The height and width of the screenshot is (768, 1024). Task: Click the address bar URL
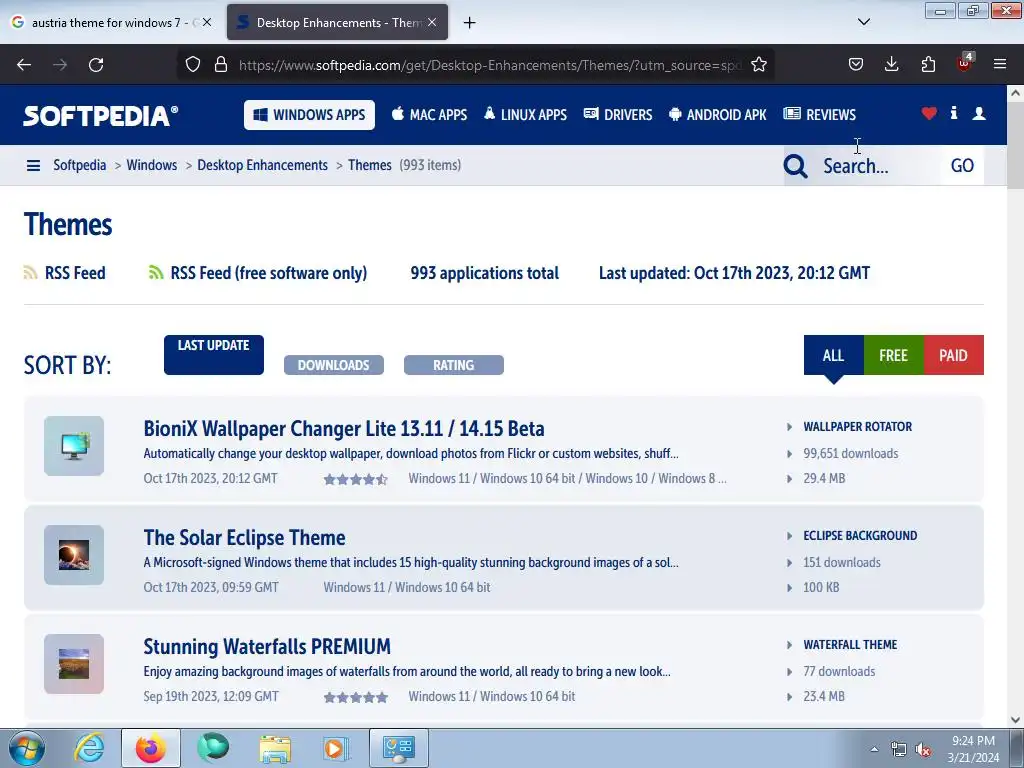[490, 65]
